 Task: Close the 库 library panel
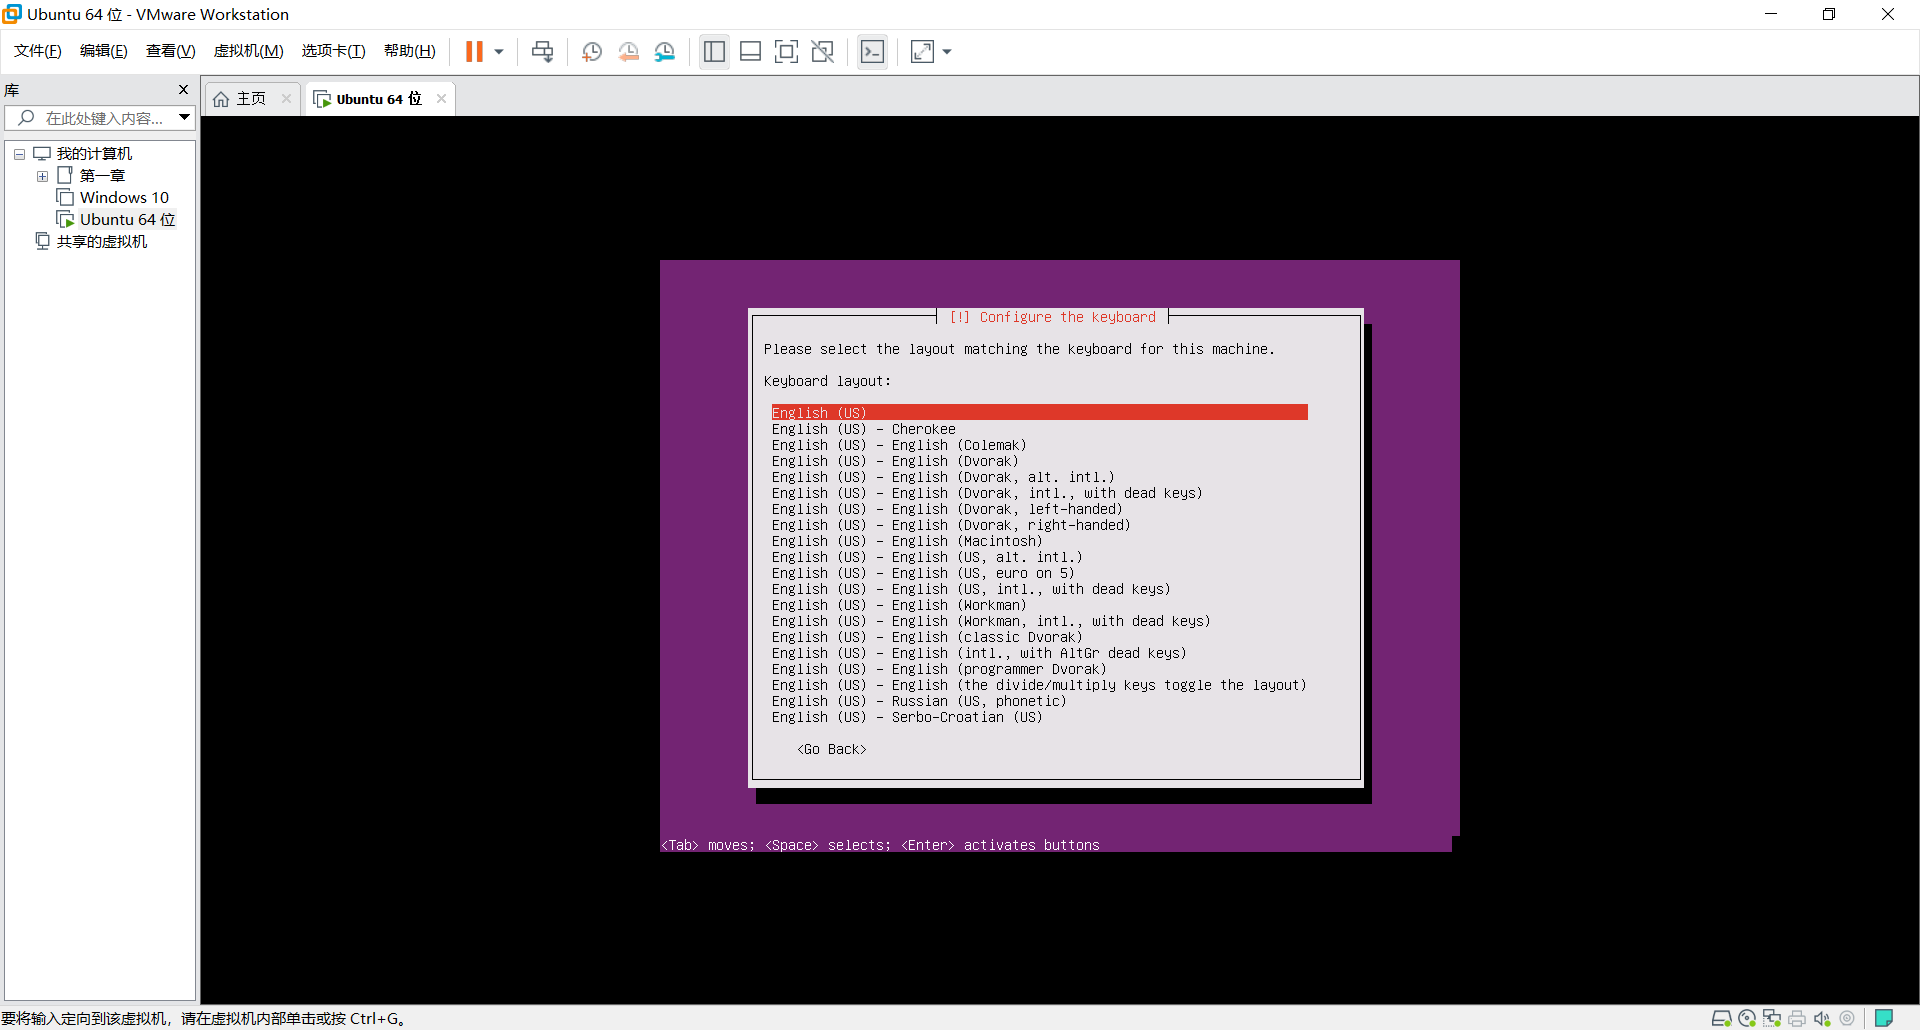tap(183, 90)
